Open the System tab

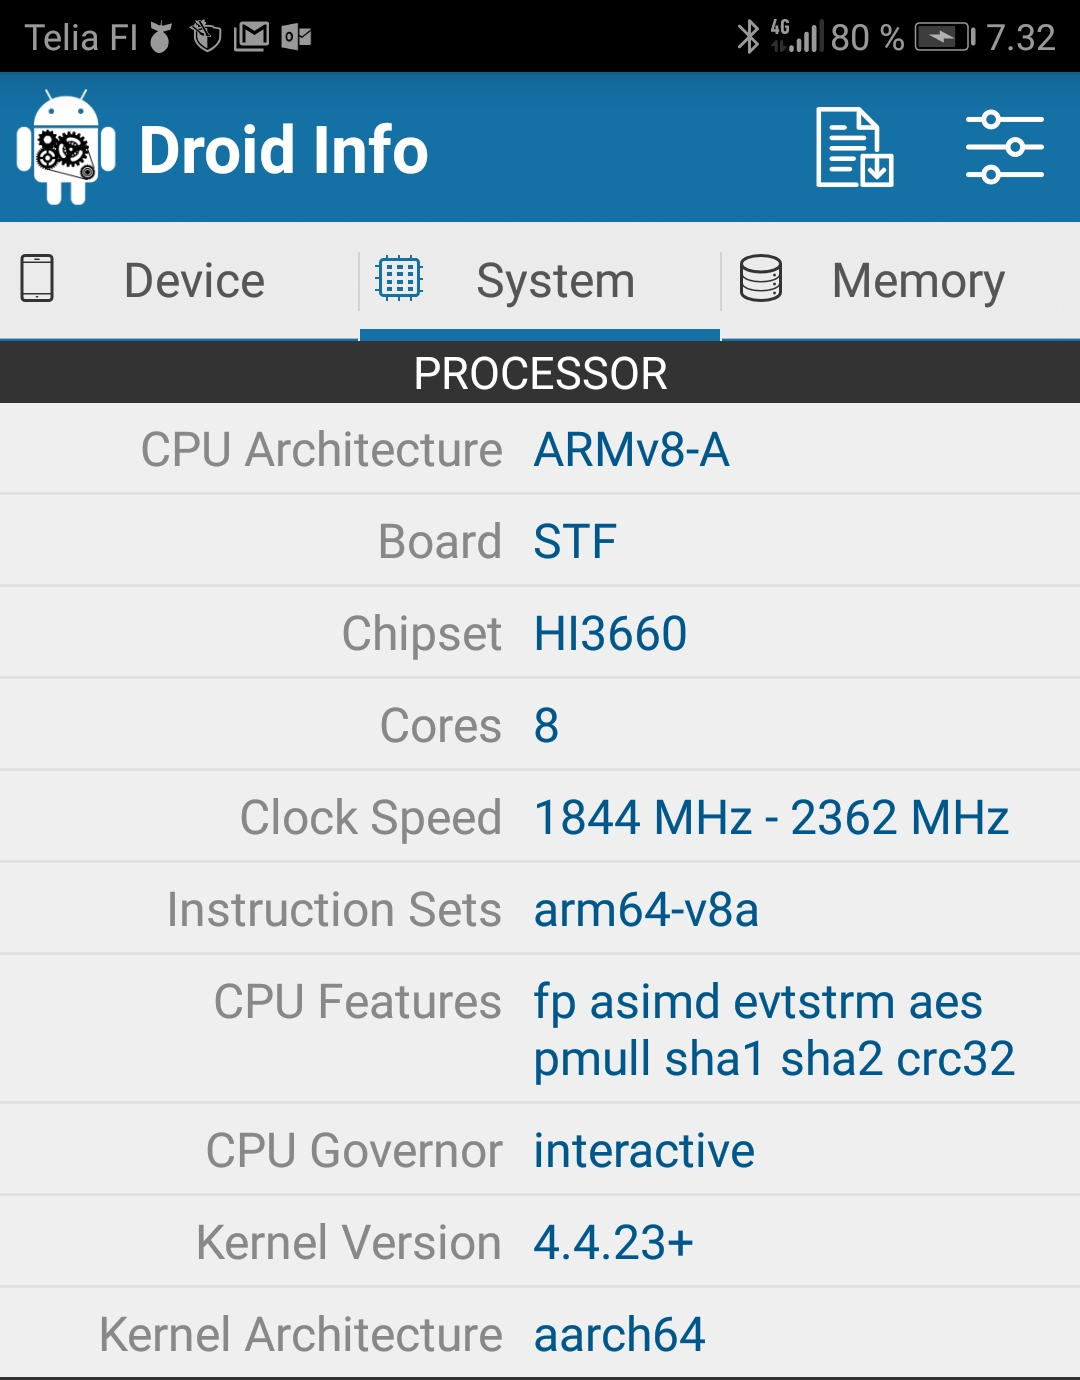[x=555, y=280]
